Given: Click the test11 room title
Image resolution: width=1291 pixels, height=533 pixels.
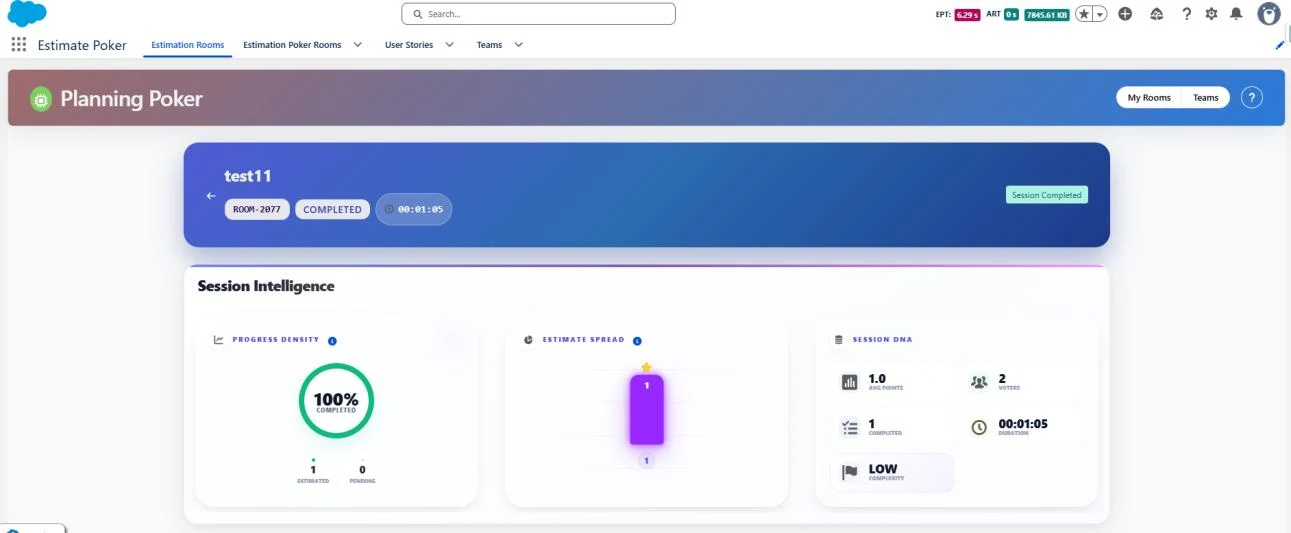Looking at the screenshot, I should click(248, 176).
